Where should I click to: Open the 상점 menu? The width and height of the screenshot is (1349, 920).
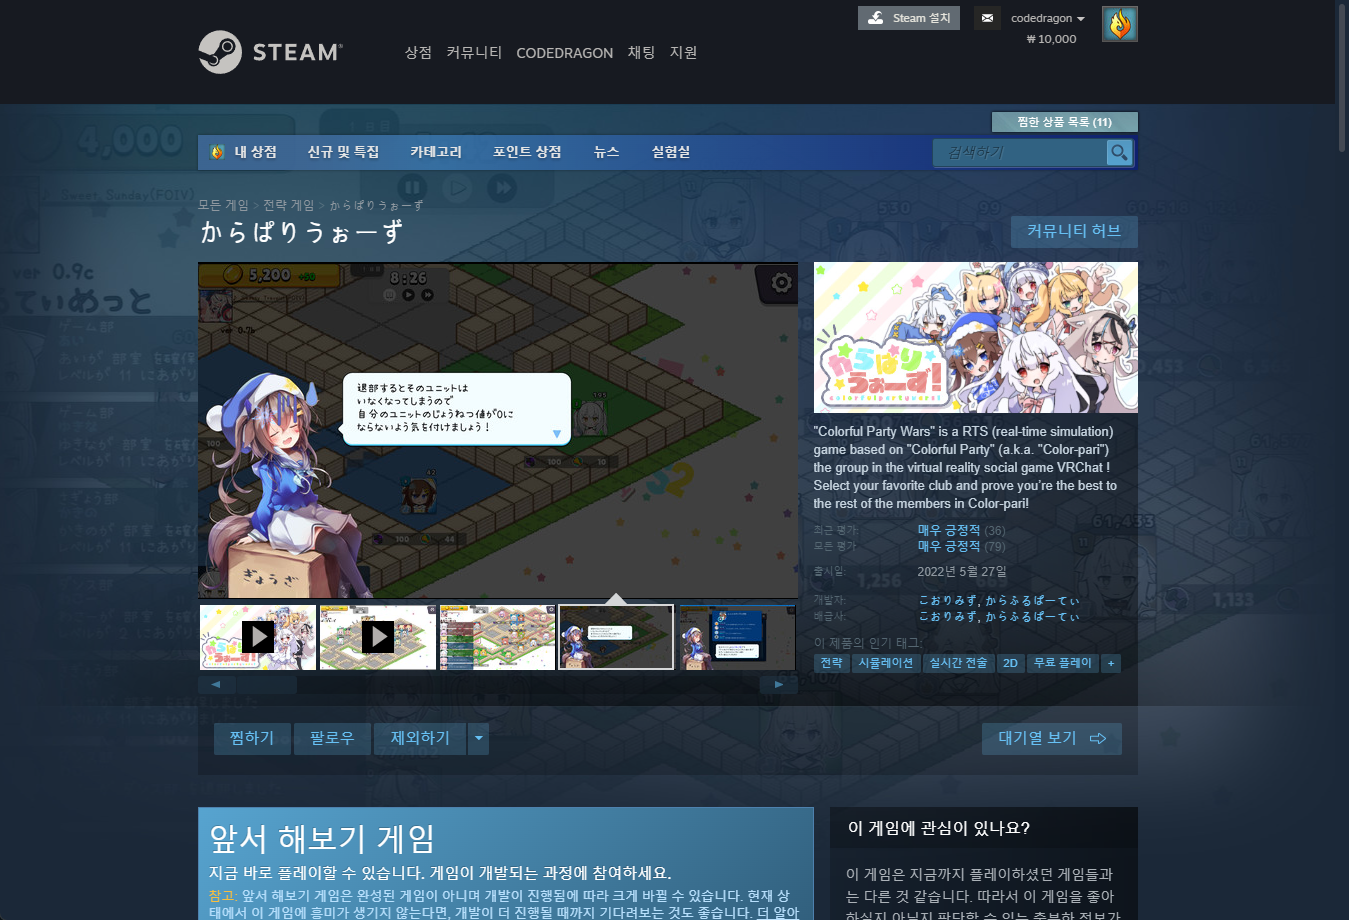coord(418,53)
